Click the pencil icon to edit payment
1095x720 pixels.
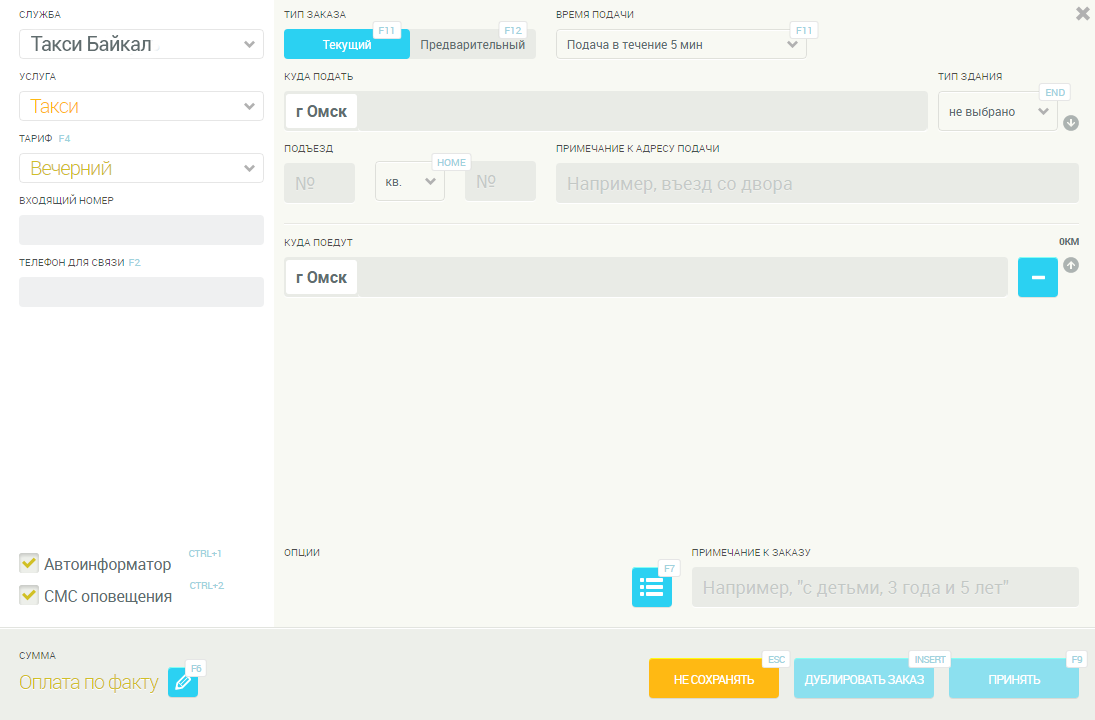[183, 682]
